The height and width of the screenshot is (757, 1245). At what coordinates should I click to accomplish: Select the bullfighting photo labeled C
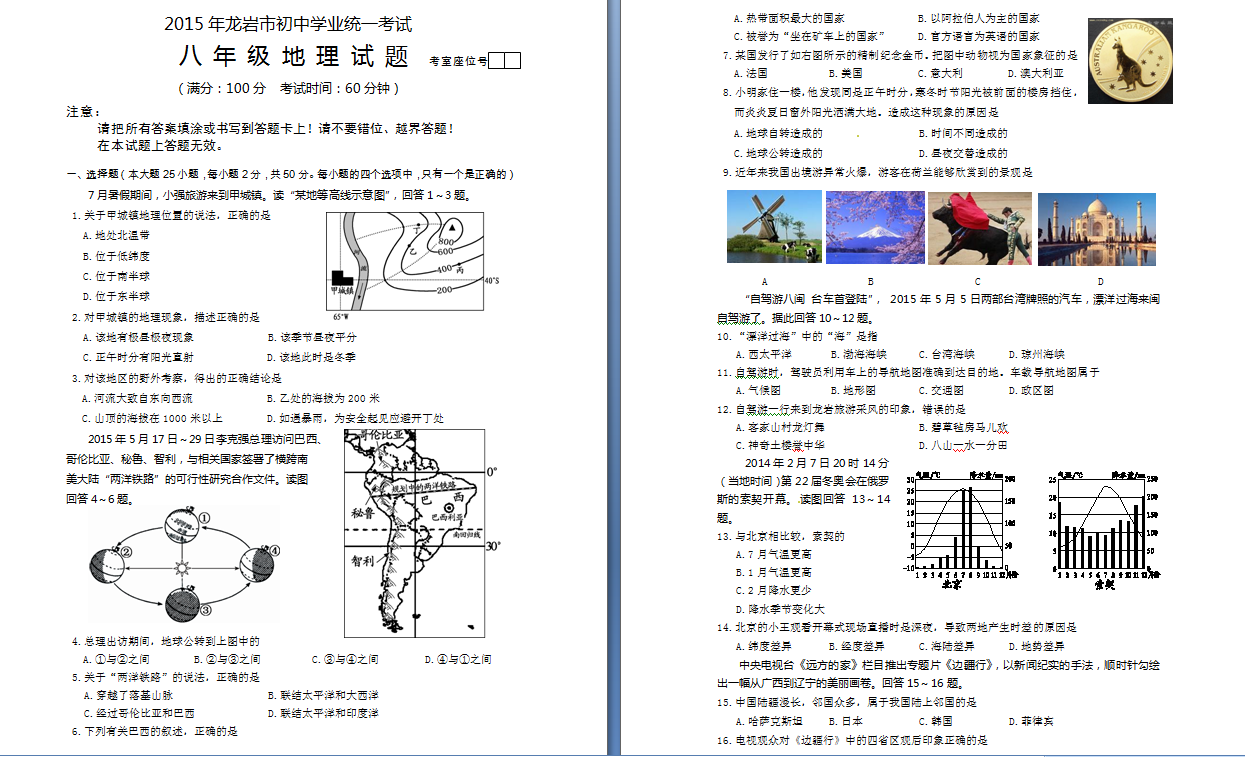pos(979,228)
